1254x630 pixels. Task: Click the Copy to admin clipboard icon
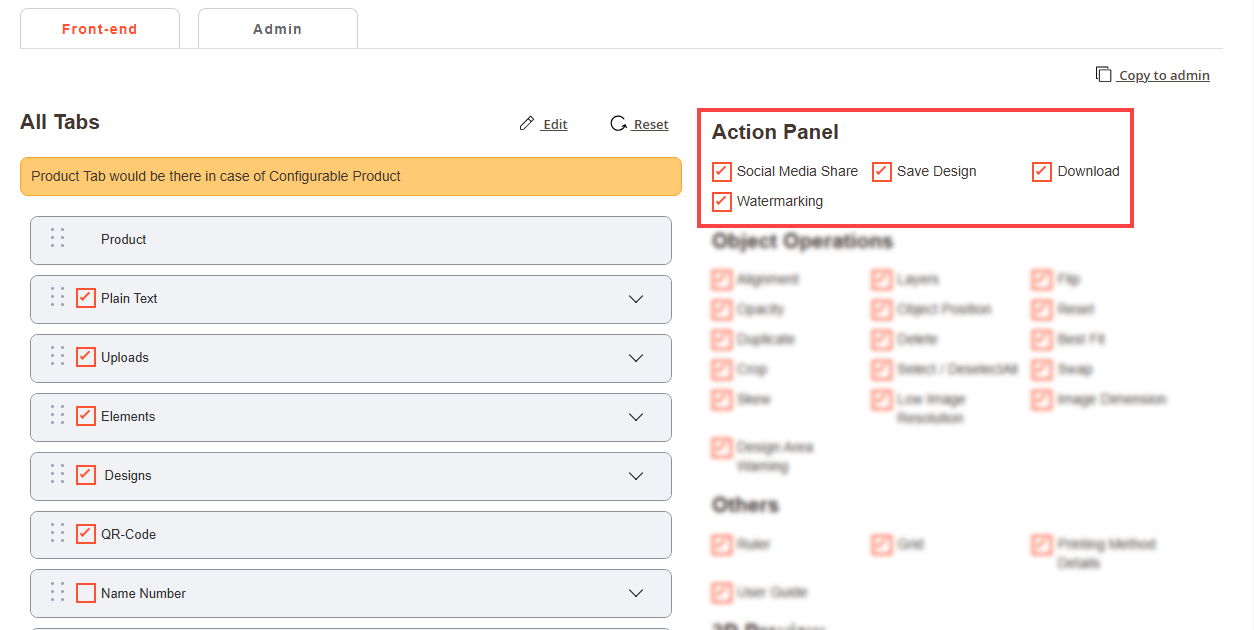coord(1103,75)
